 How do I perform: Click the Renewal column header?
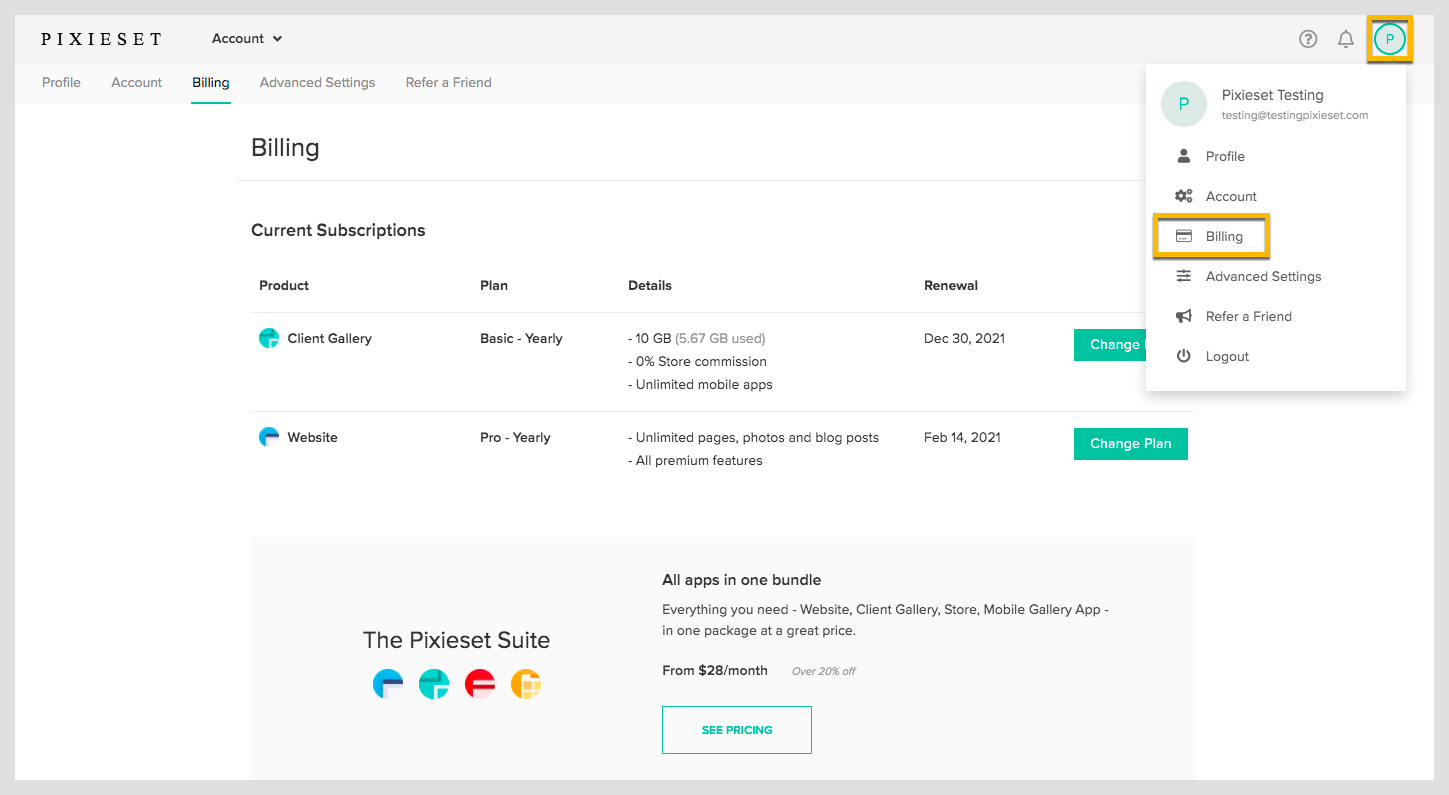pyautogui.click(x=951, y=286)
